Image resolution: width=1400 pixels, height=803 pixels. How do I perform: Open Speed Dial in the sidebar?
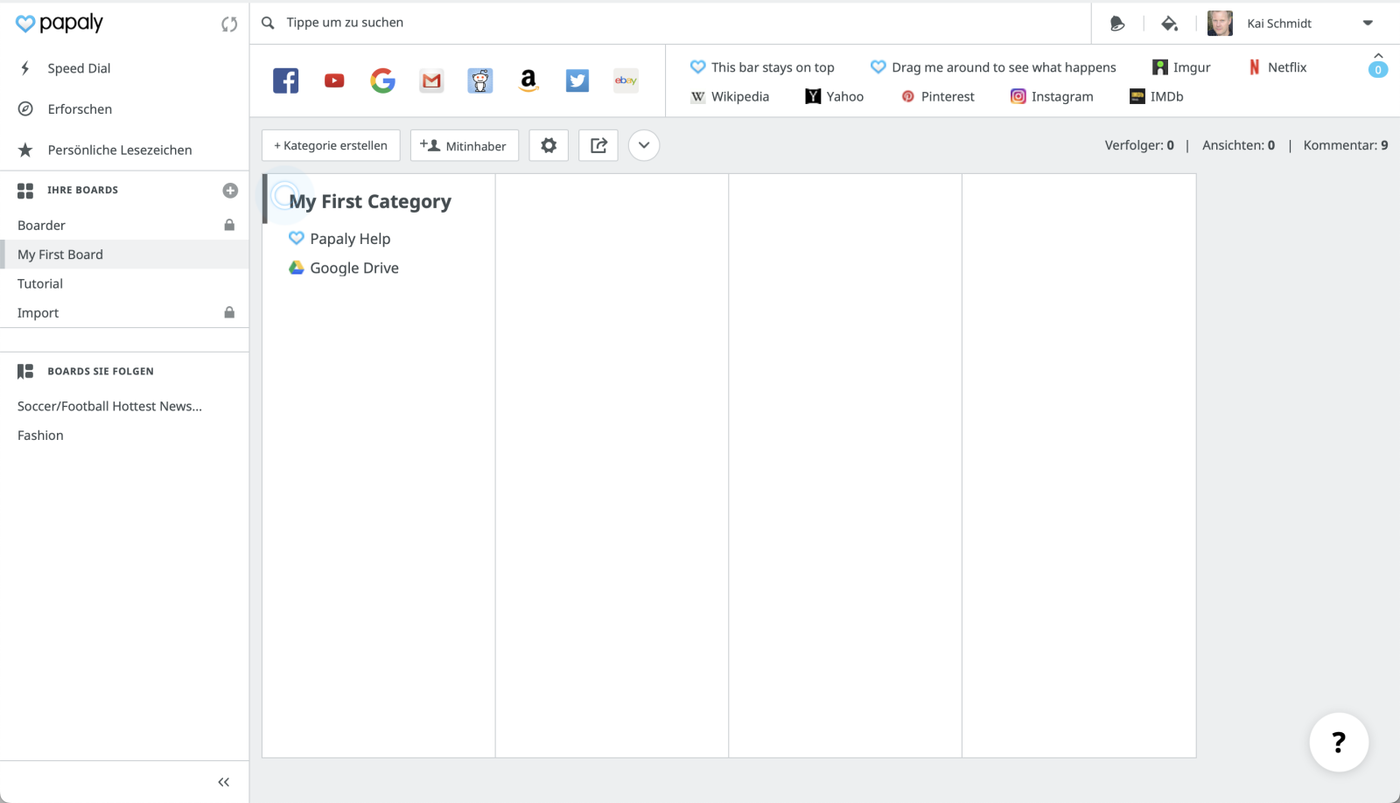point(79,68)
